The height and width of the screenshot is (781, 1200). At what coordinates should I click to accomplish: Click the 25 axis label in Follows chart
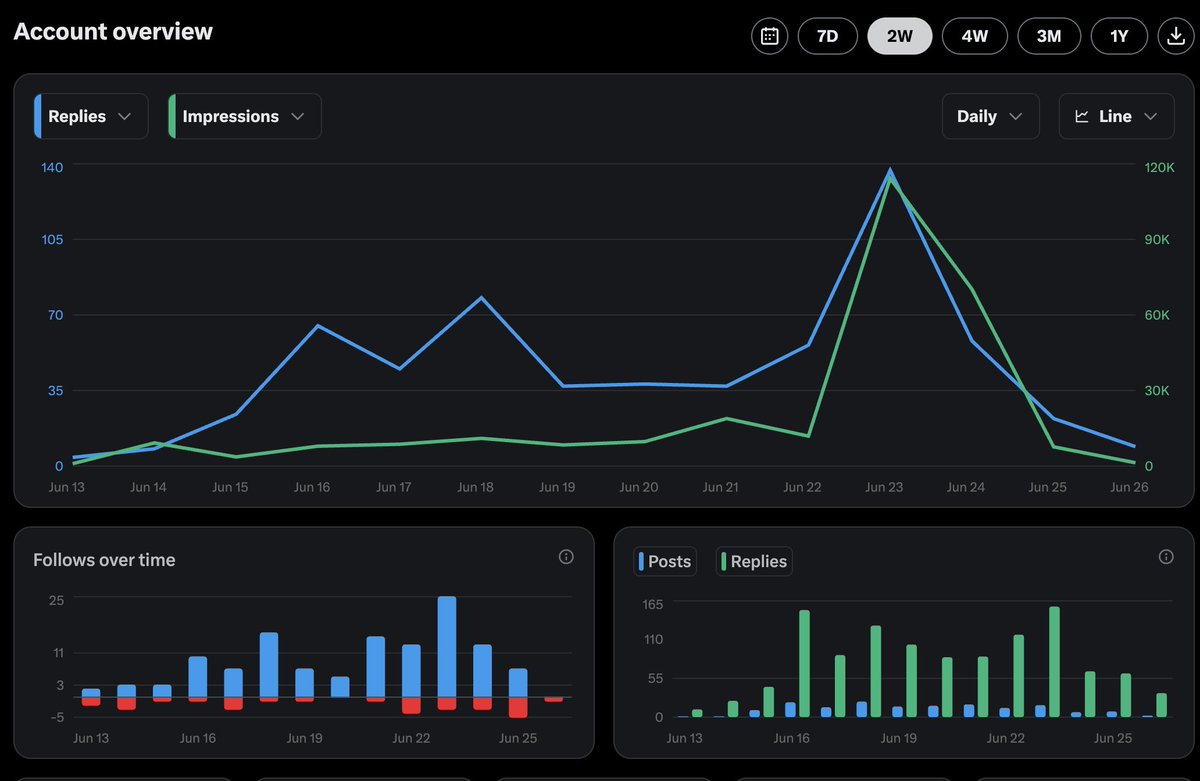[x=56, y=599]
